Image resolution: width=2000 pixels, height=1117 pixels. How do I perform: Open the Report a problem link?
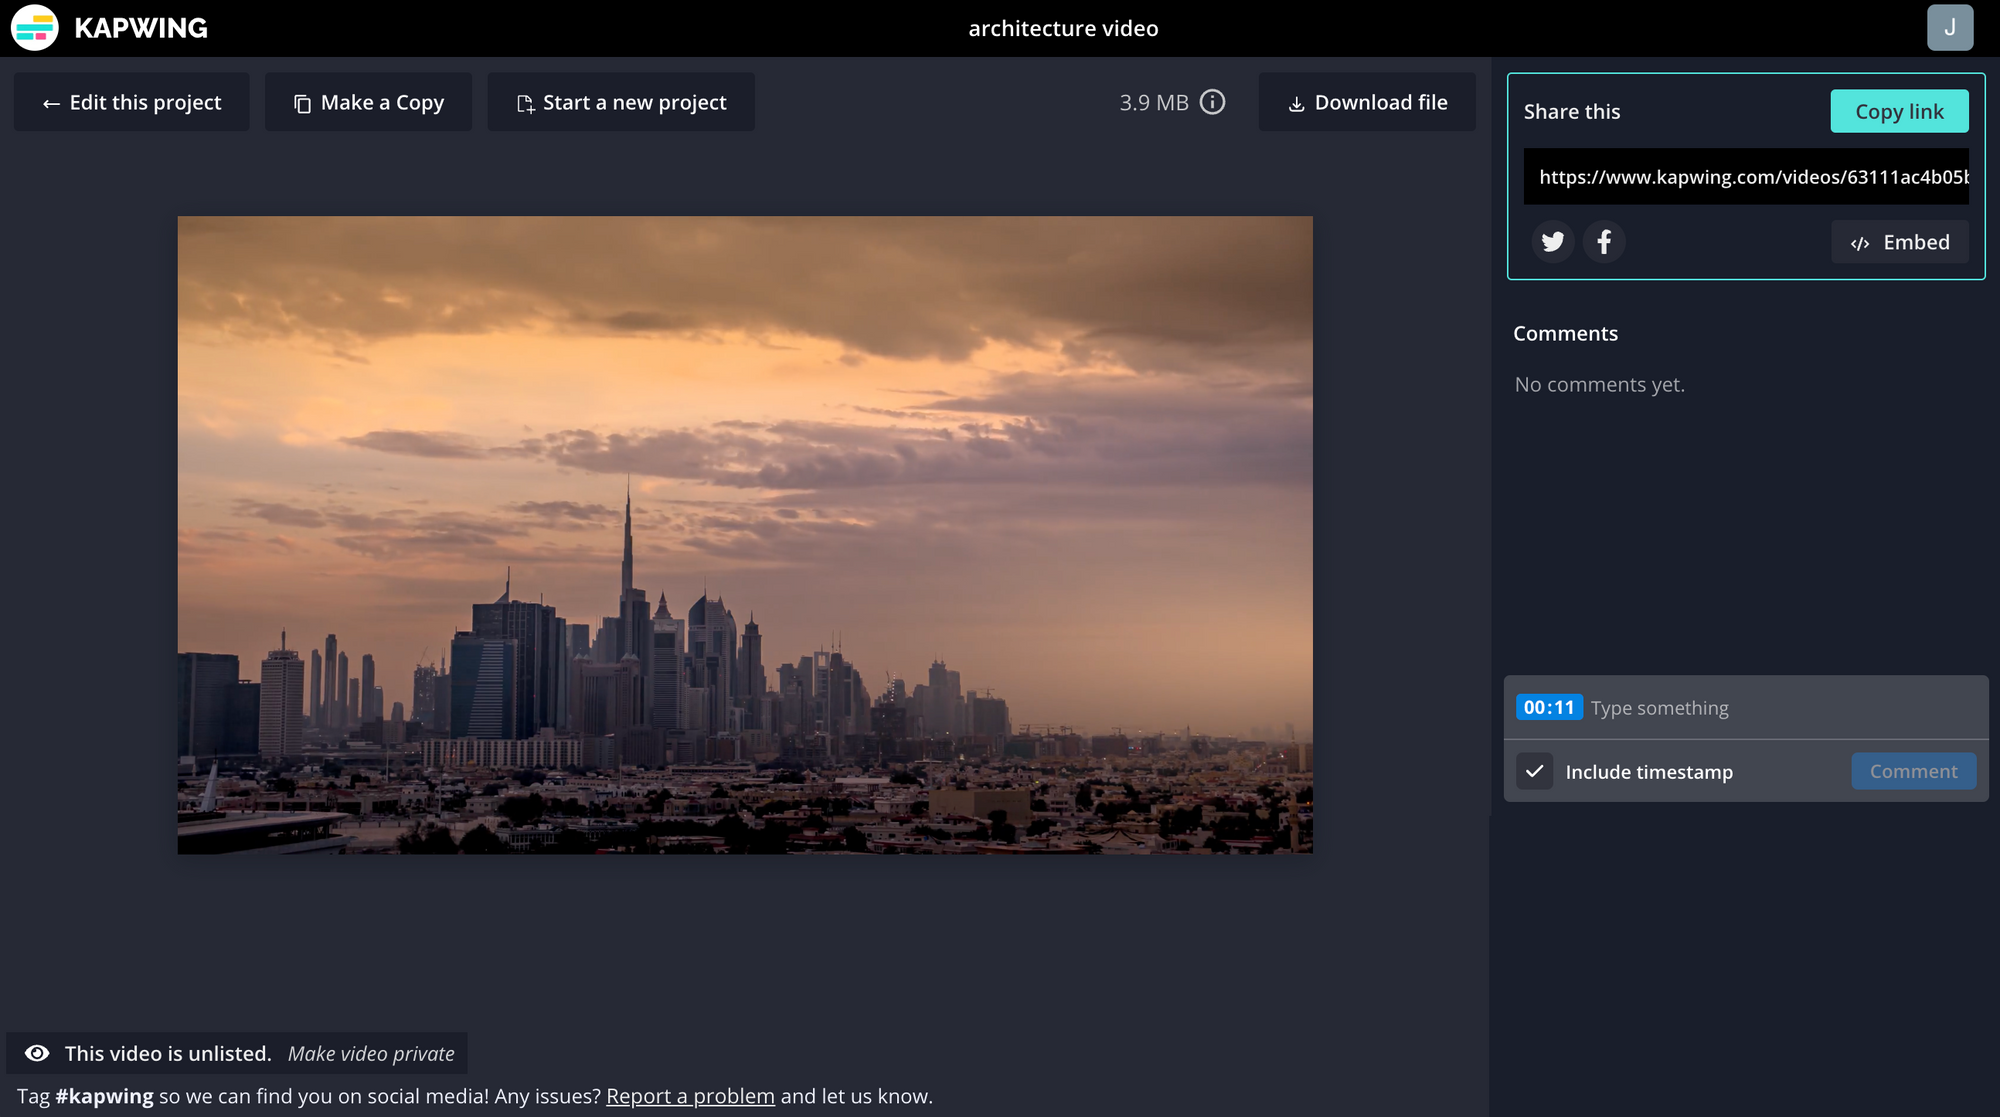pyautogui.click(x=690, y=1096)
